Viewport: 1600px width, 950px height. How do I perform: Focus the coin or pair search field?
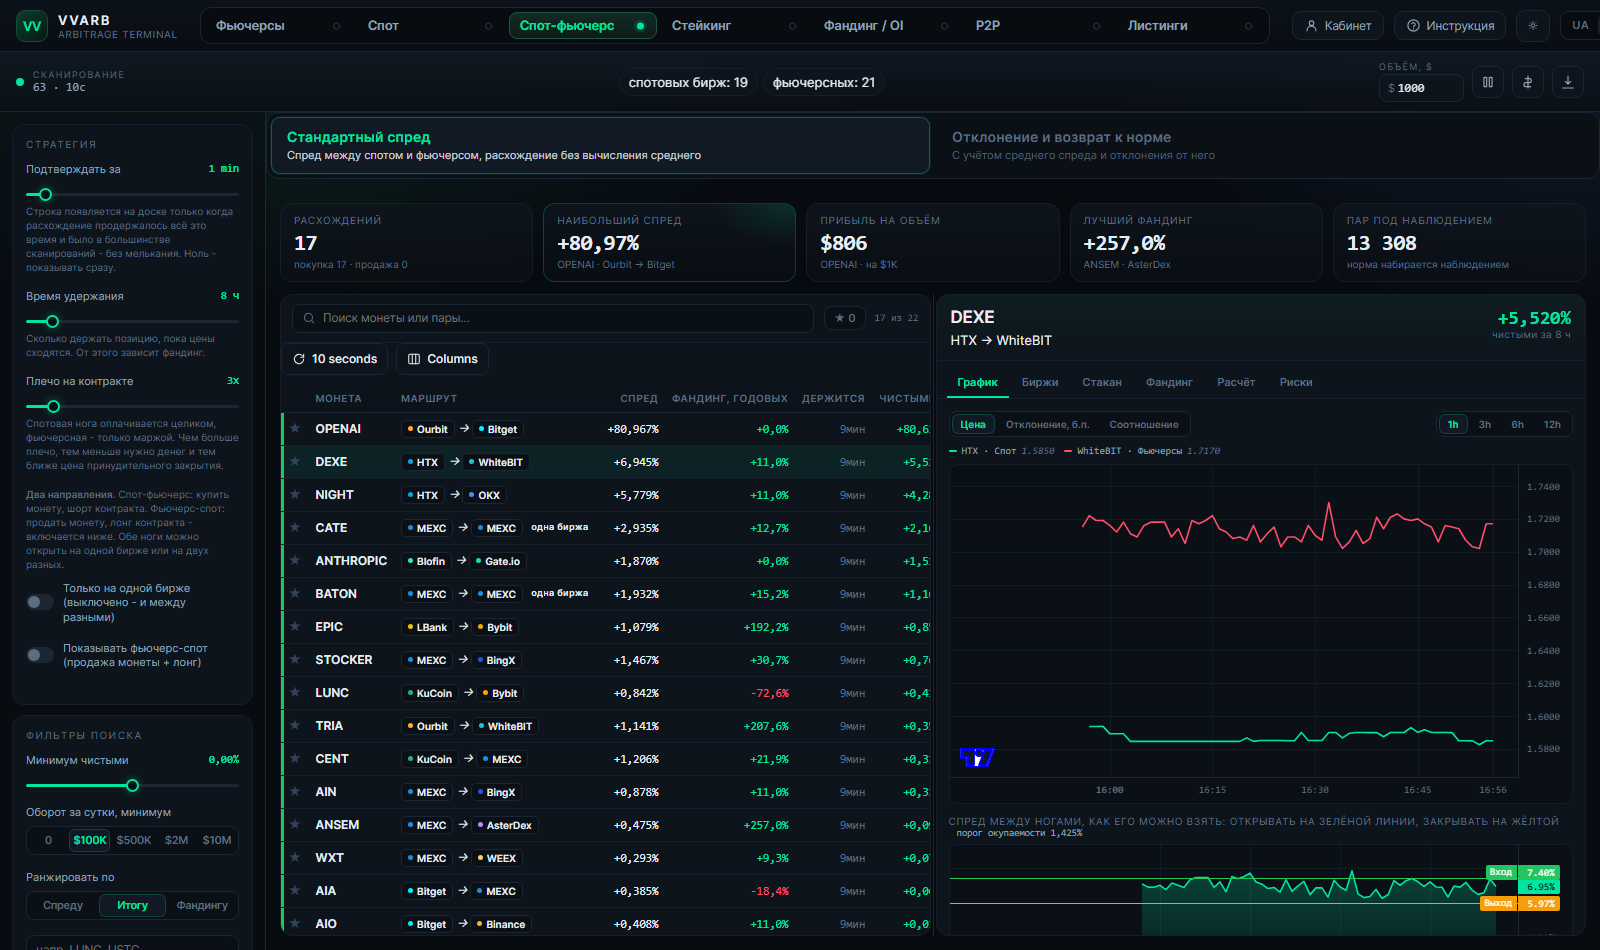[553, 318]
